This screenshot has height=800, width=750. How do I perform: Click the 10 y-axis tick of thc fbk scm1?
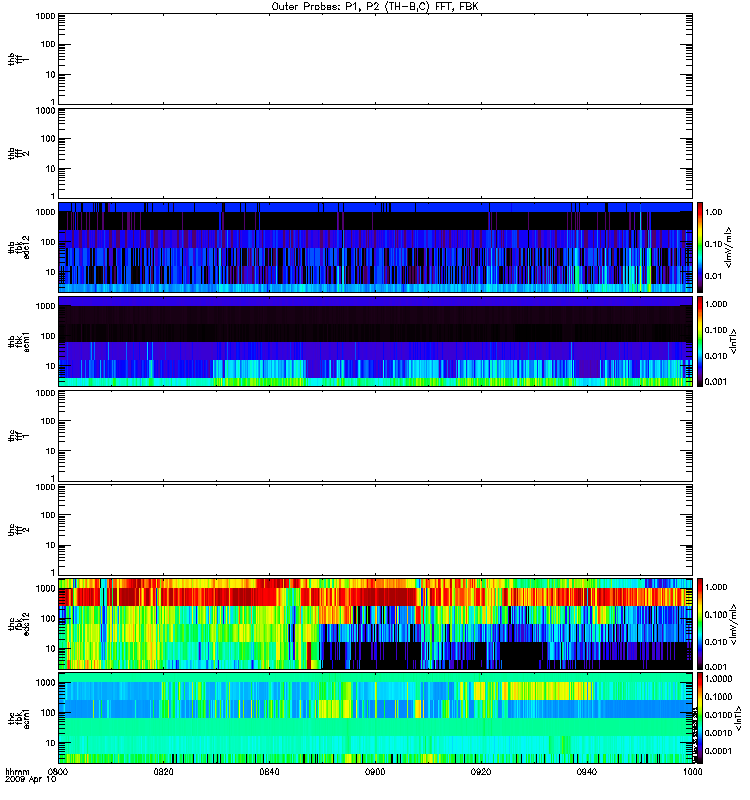51,743
